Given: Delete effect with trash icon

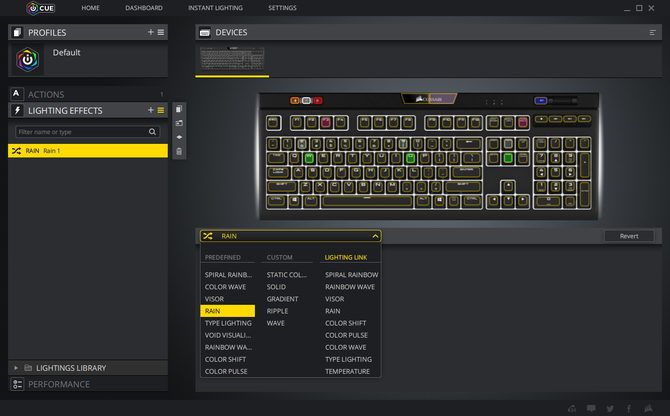Looking at the screenshot, I should (x=179, y=151).
